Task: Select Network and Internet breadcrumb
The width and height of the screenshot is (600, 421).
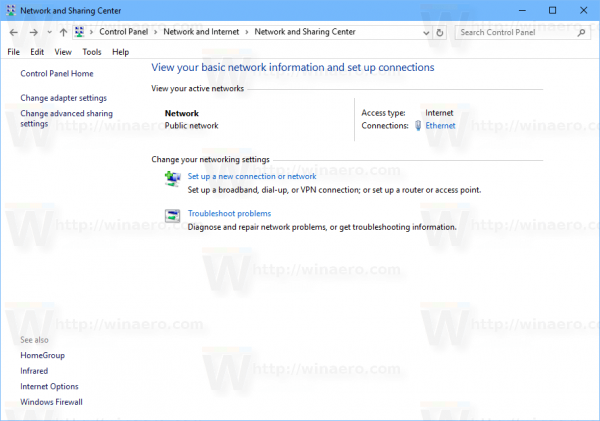Action: coord(201,32)
